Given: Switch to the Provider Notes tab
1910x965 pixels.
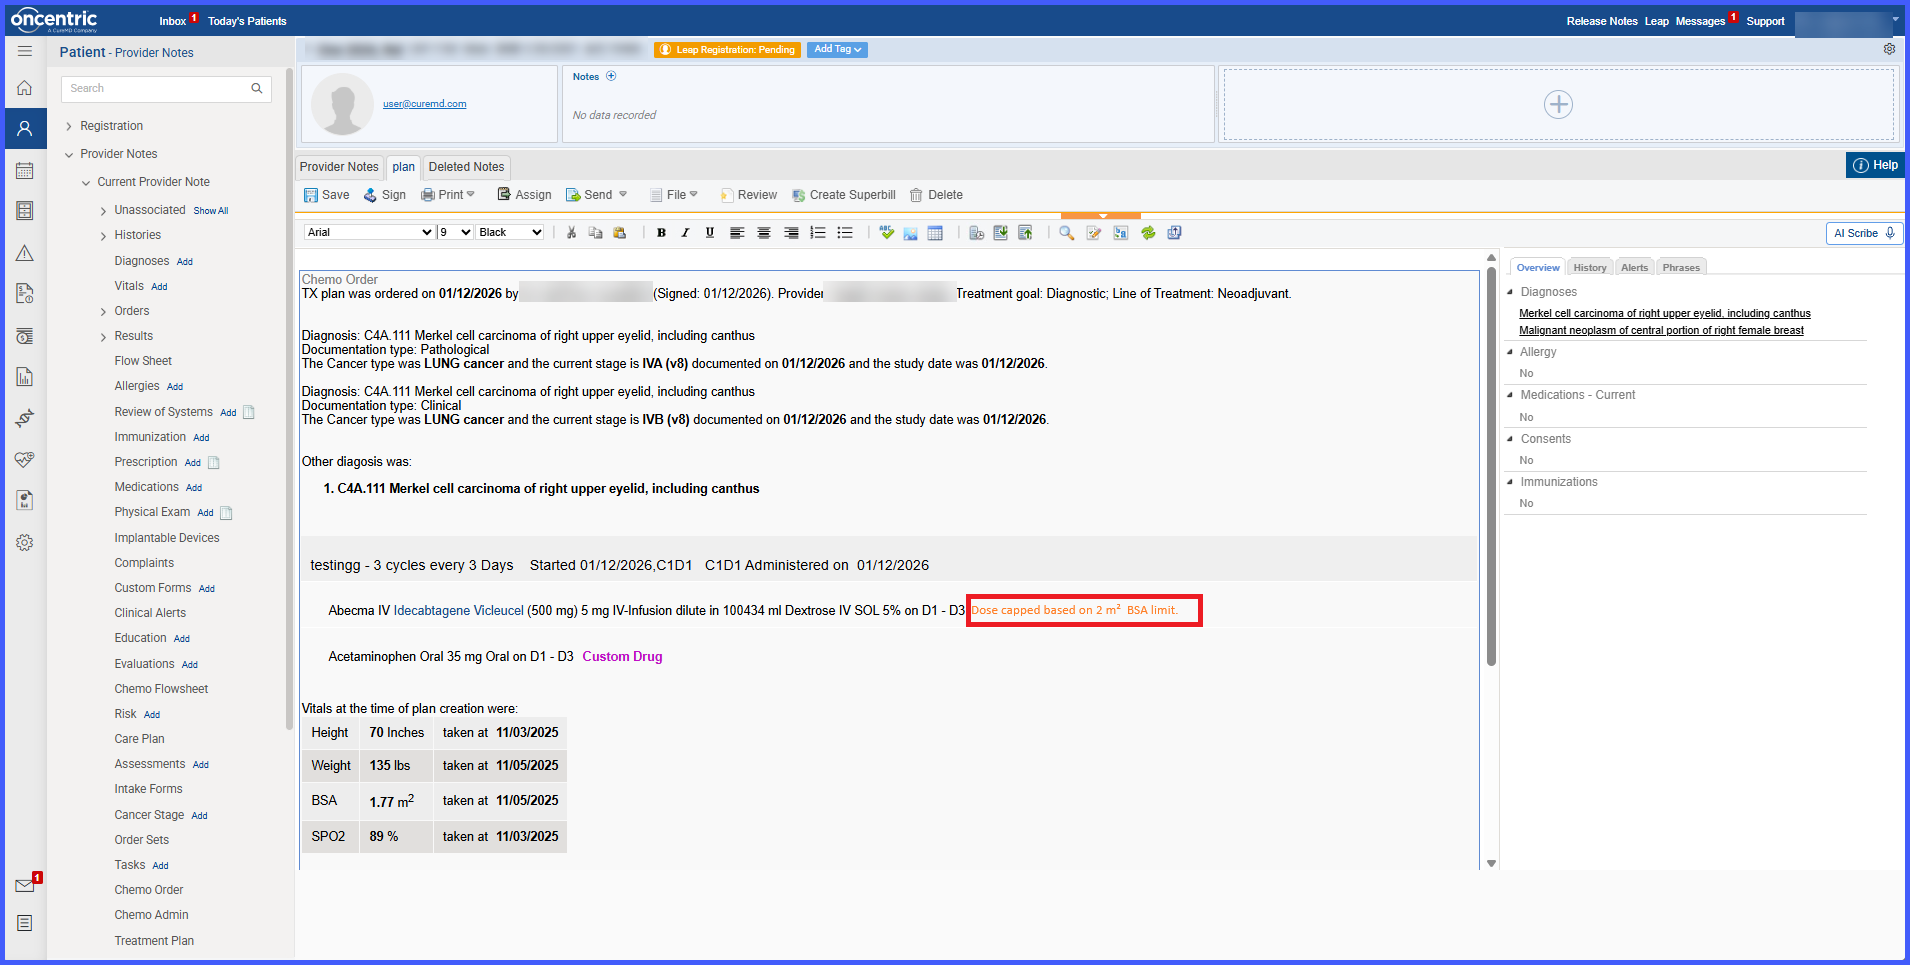Looking at the screenshot, I should 339,167.
